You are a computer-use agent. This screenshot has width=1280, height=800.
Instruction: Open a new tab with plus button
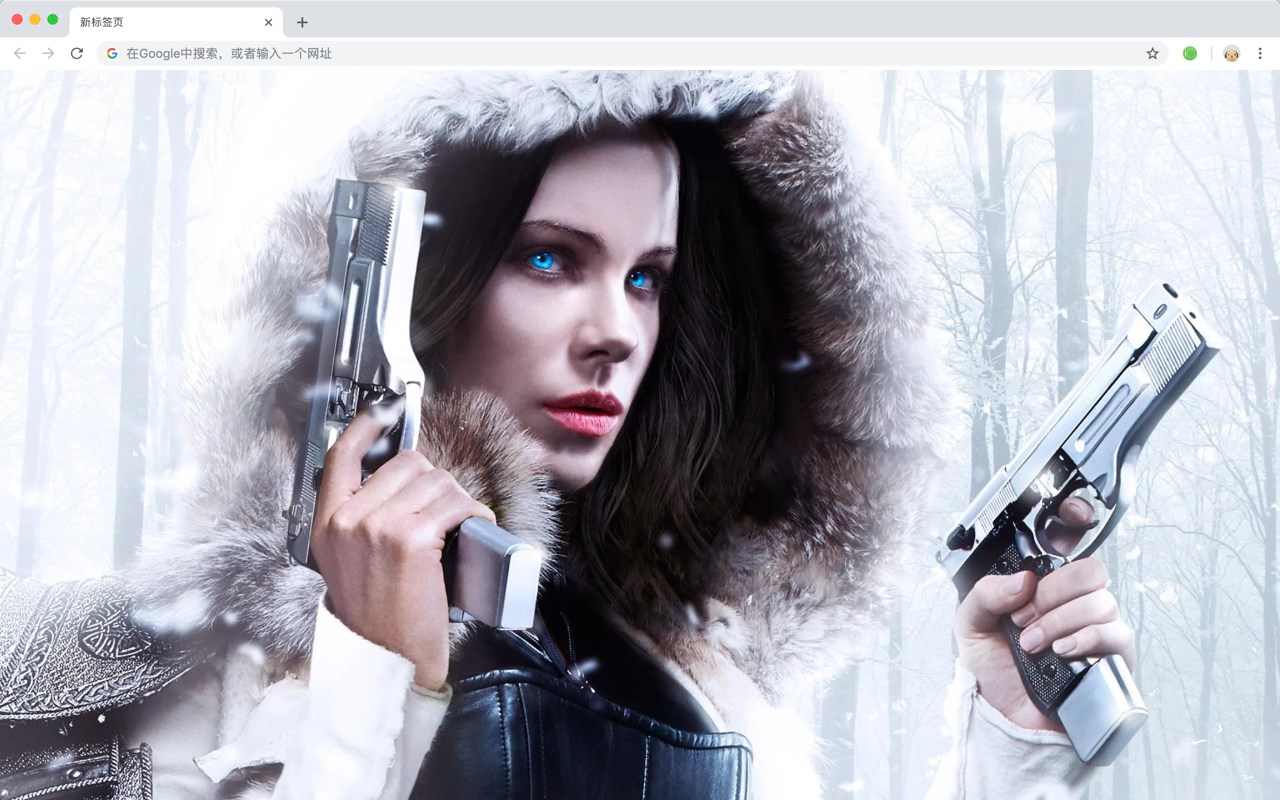point(302,22)
